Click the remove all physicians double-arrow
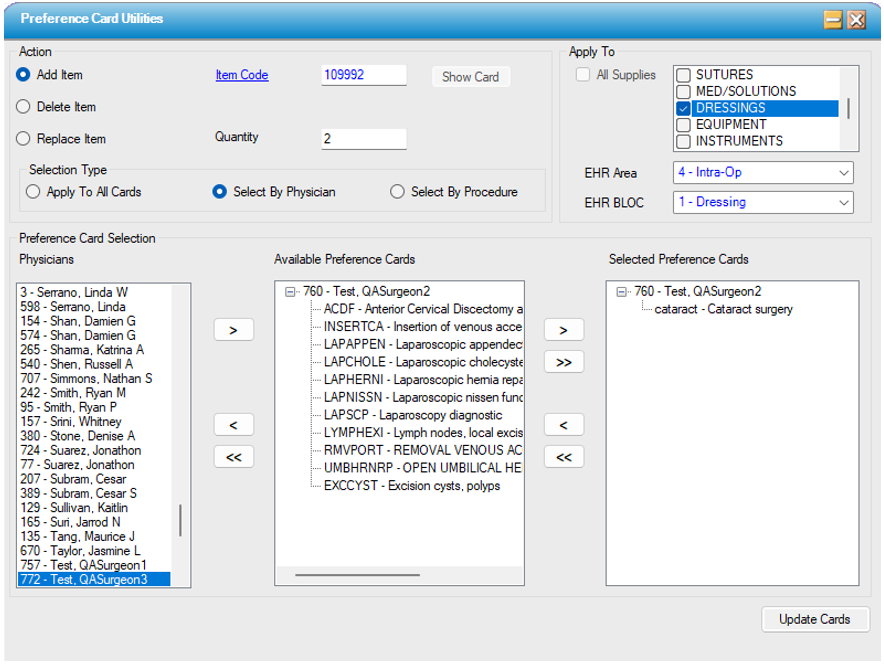884x666 pixels. pos(234,457)
